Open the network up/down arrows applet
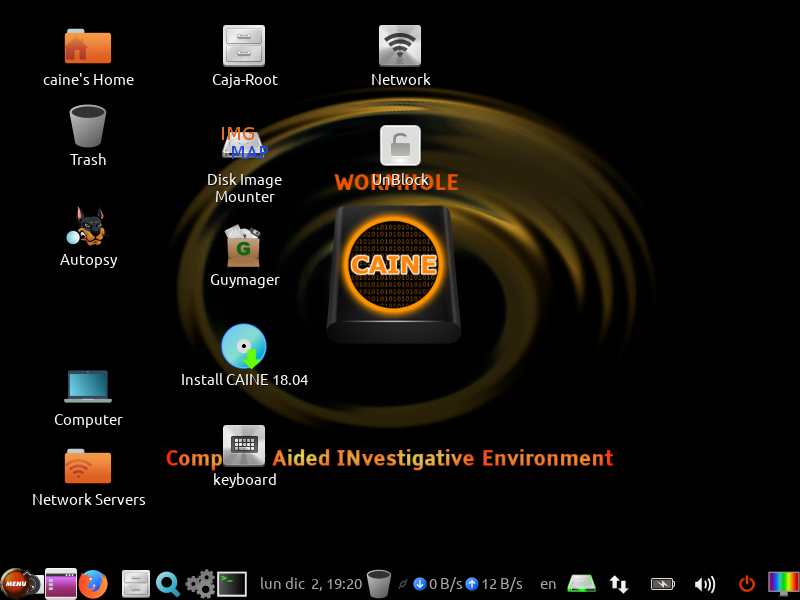800x600 pixels. (x=618, y=584)
